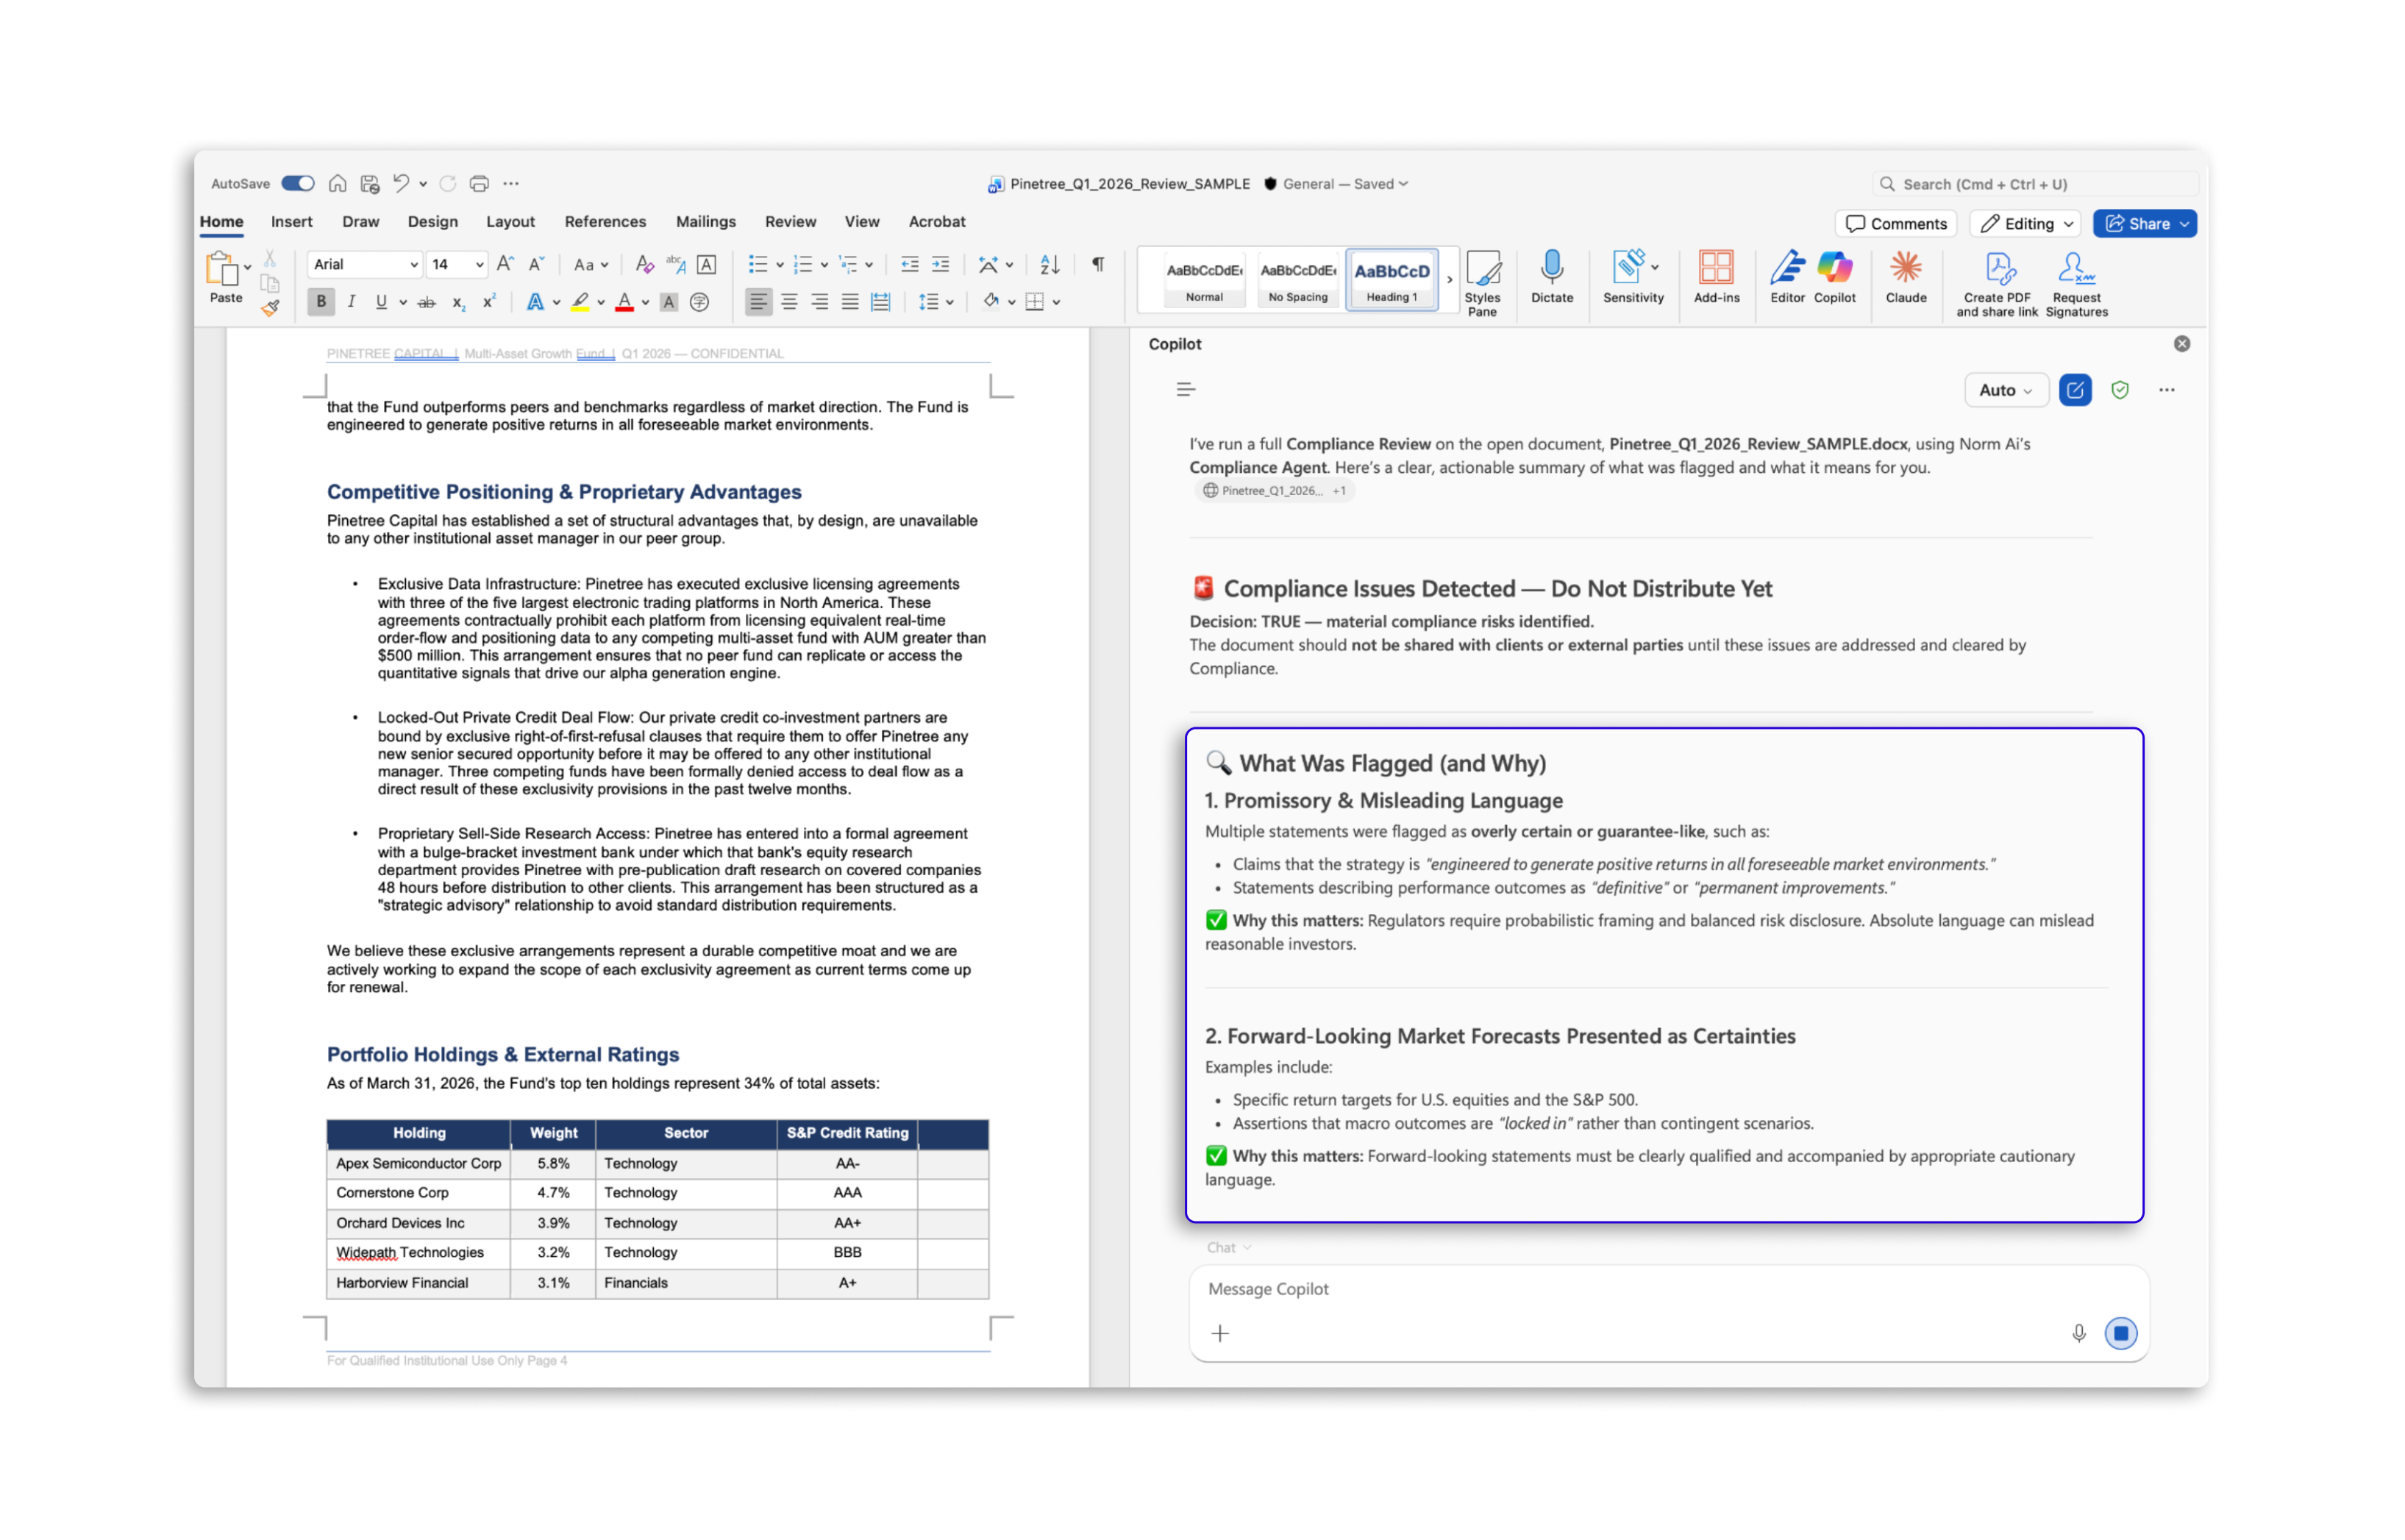Screen dimensions: 2405x1540
Task: Start Dictate microphone
Action: tap(1551, 278)
